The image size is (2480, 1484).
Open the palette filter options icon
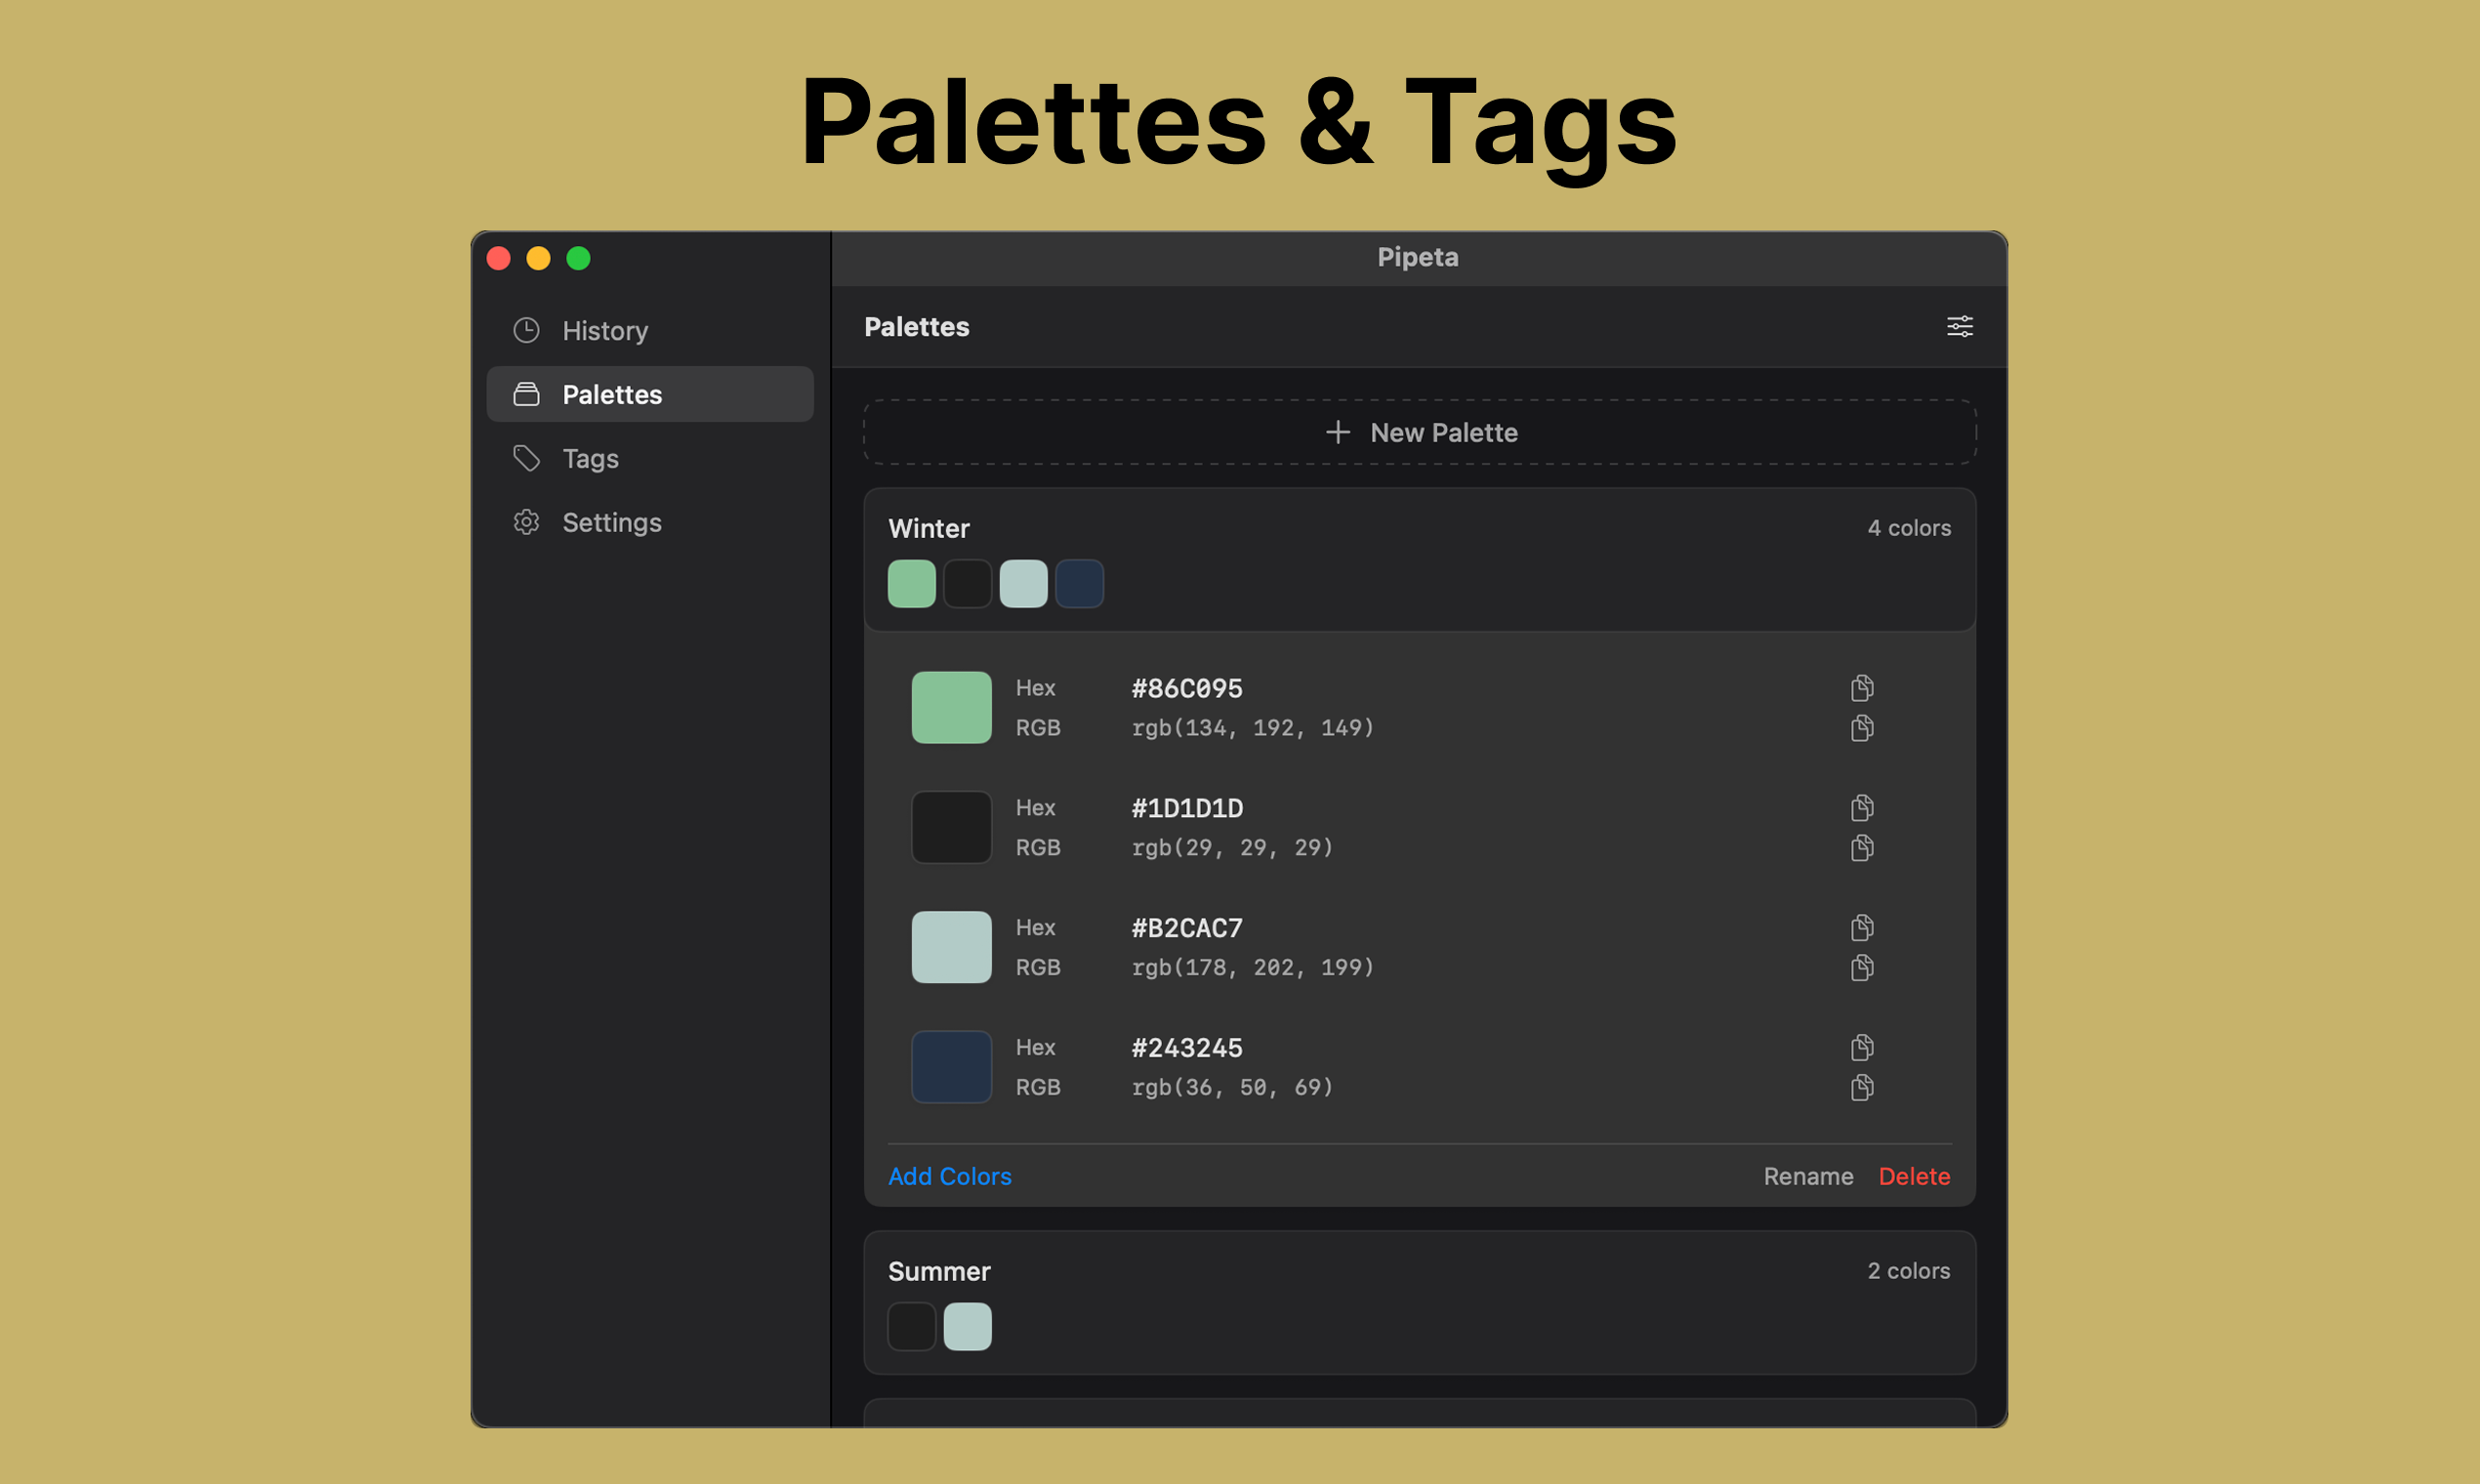point(1959,326)
